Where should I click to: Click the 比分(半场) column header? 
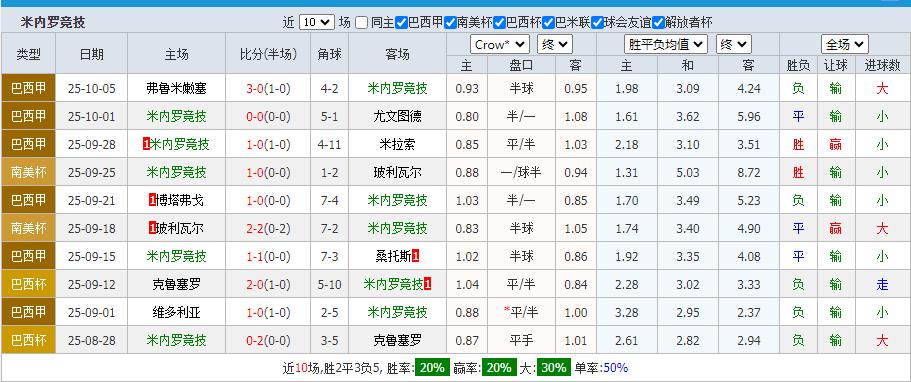point(268,54)
